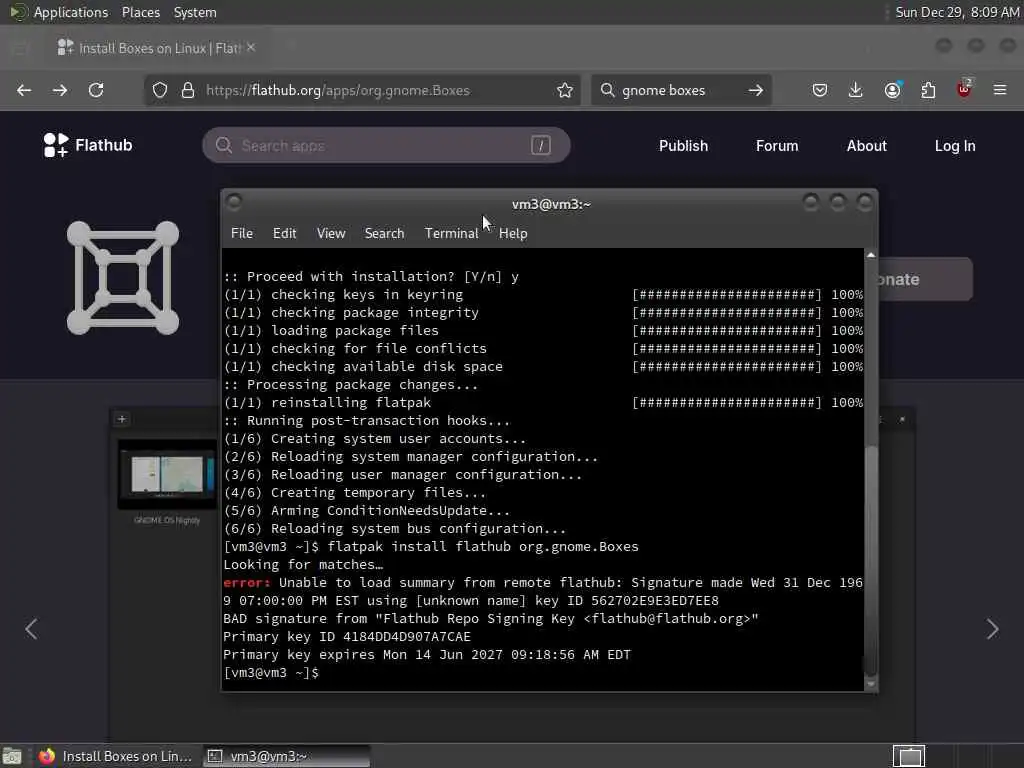This screenshot has height=768, width=1024.
Task: Show previous screenshot in carousel
Action: [31, 629]
